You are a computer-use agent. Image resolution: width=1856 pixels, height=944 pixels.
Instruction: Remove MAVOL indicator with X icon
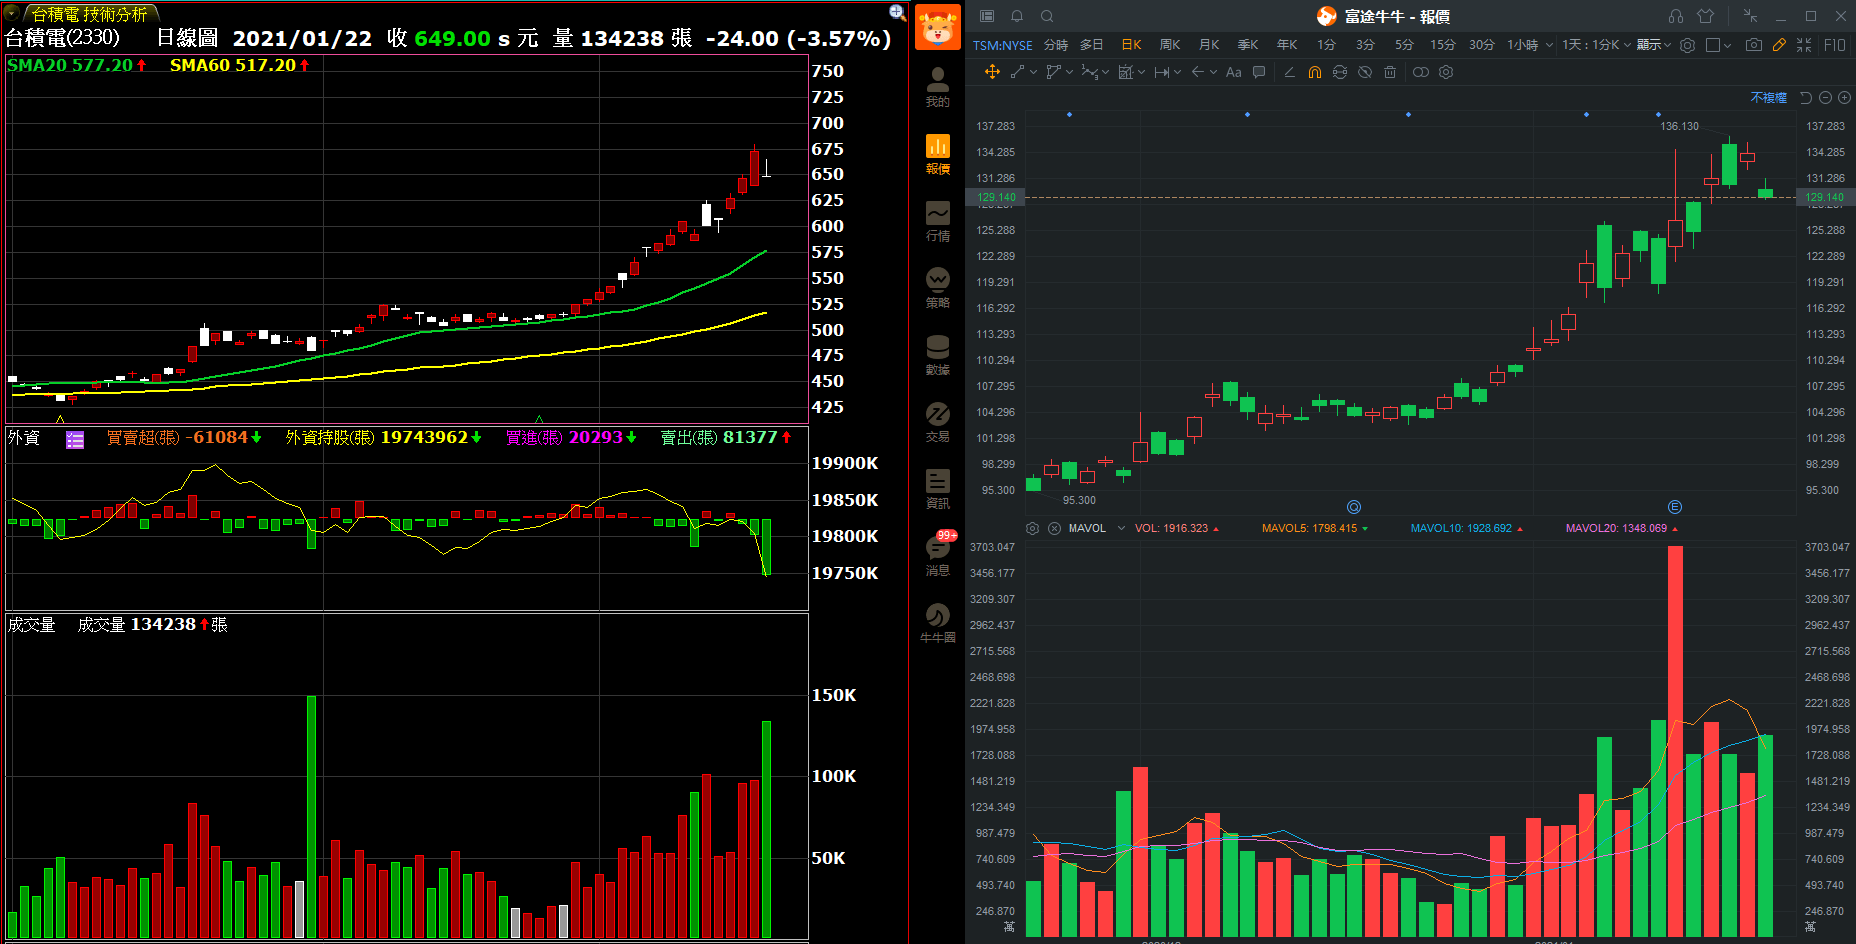[x=1054, y=528]
